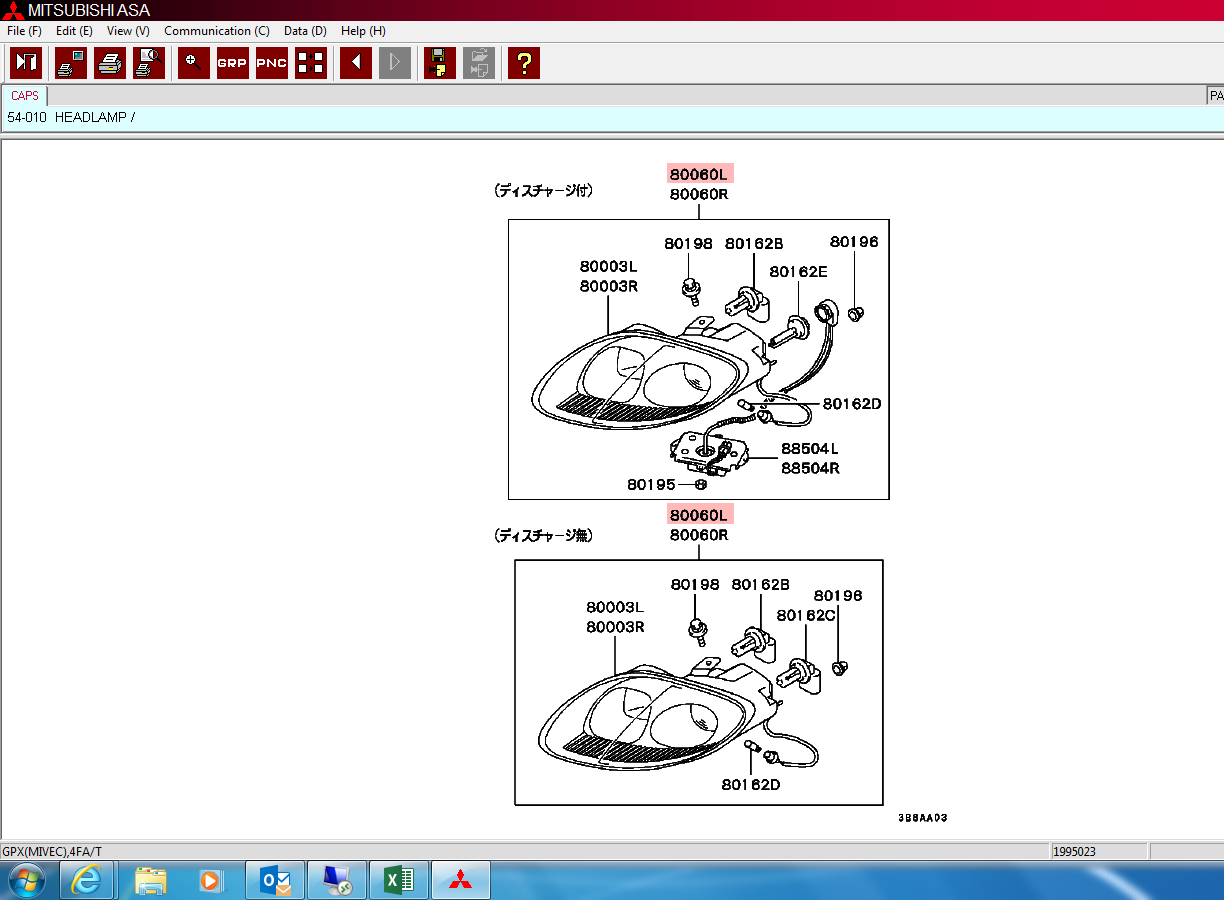
Task: Select 80060R above ディスチャージ付 diagram
Action: tap(699, 194)
